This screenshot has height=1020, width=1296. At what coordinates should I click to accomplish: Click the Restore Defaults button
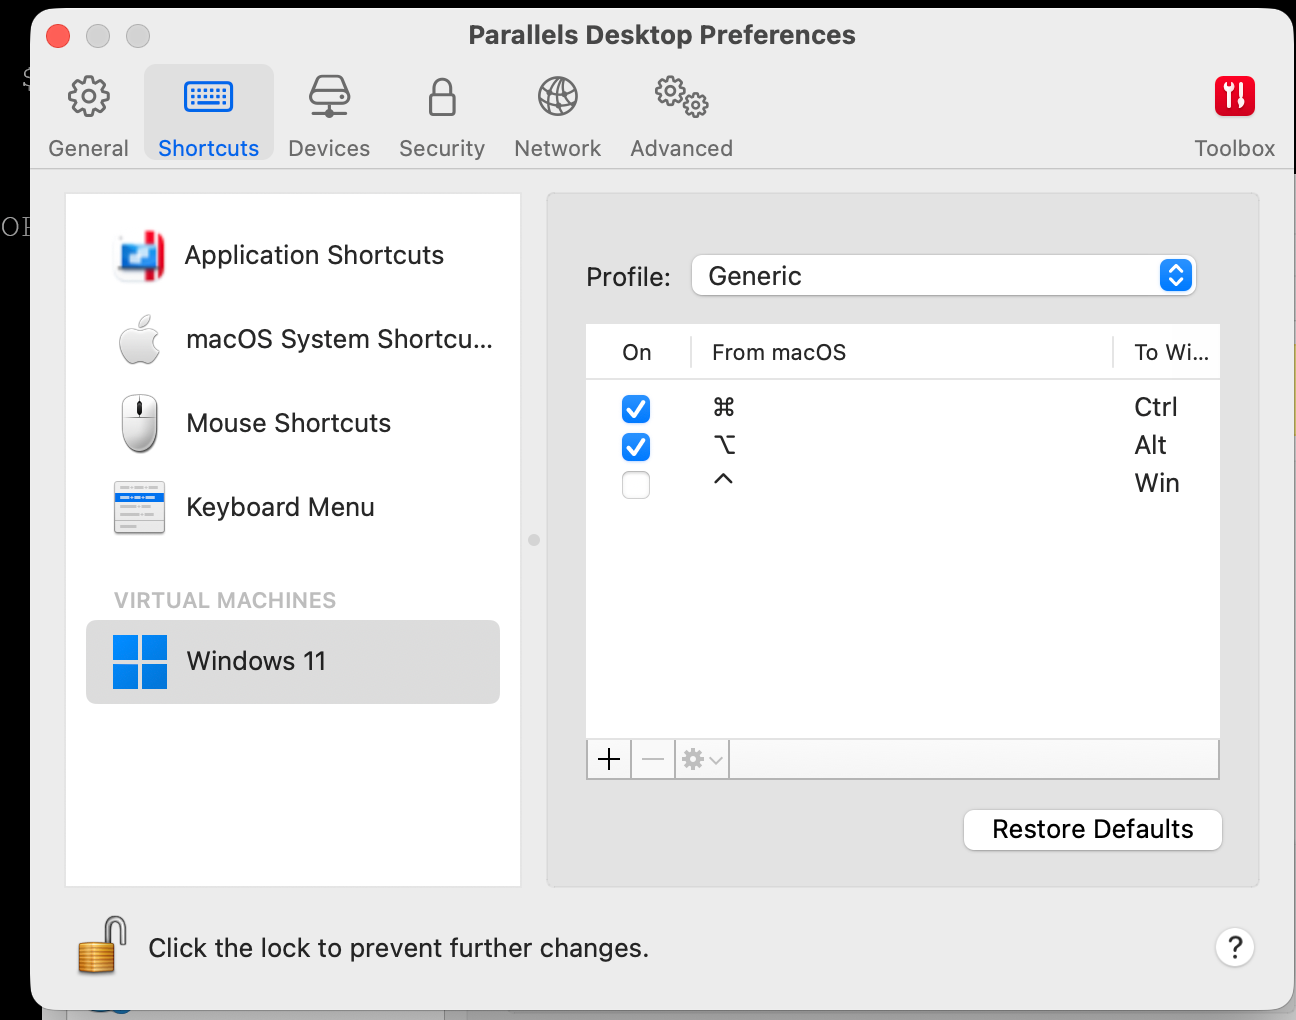click(x=1093, y=830)
